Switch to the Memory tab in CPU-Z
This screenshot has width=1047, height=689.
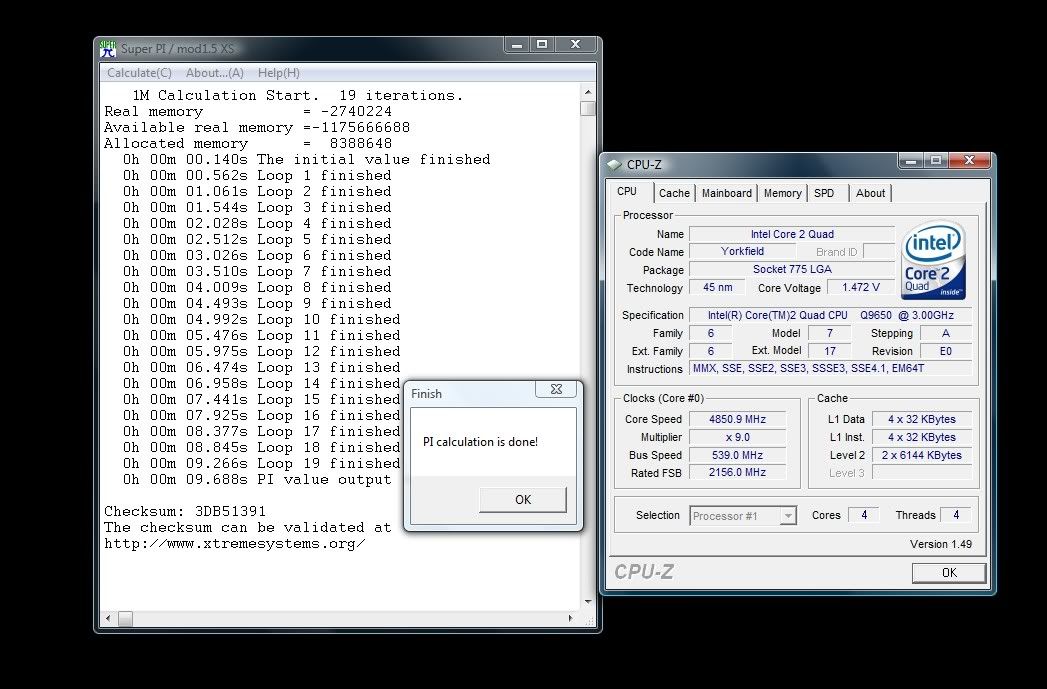782,193
